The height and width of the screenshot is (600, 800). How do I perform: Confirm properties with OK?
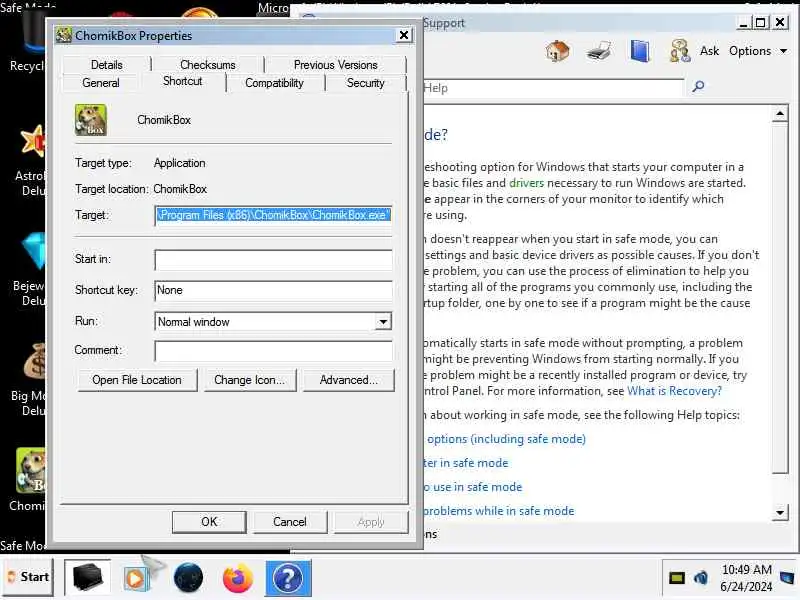[x=209, y=522]
